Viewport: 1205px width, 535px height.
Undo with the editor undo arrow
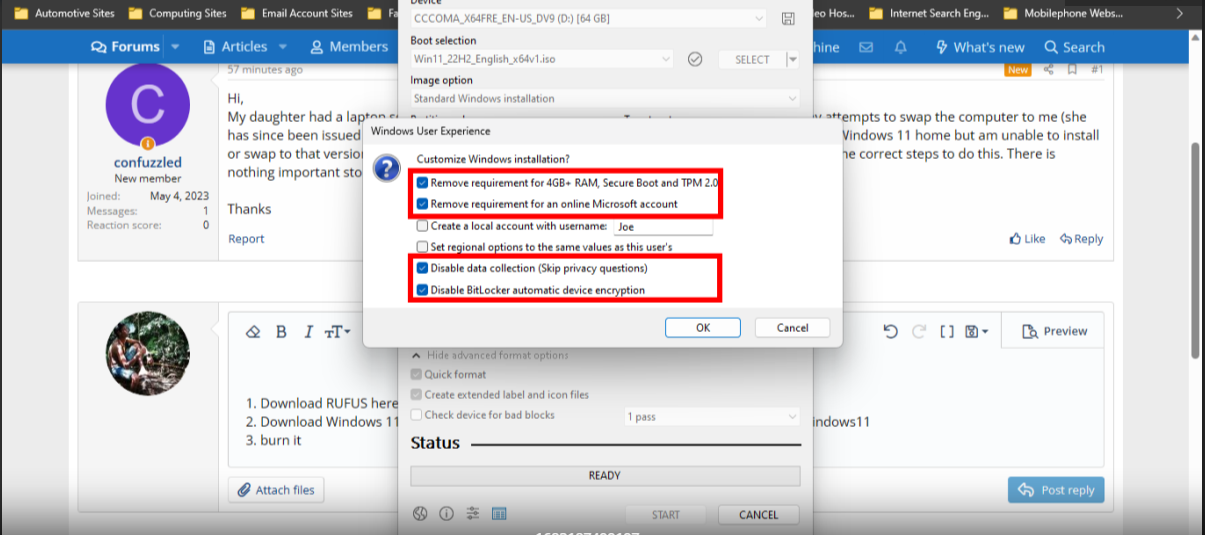pos(891,331)
